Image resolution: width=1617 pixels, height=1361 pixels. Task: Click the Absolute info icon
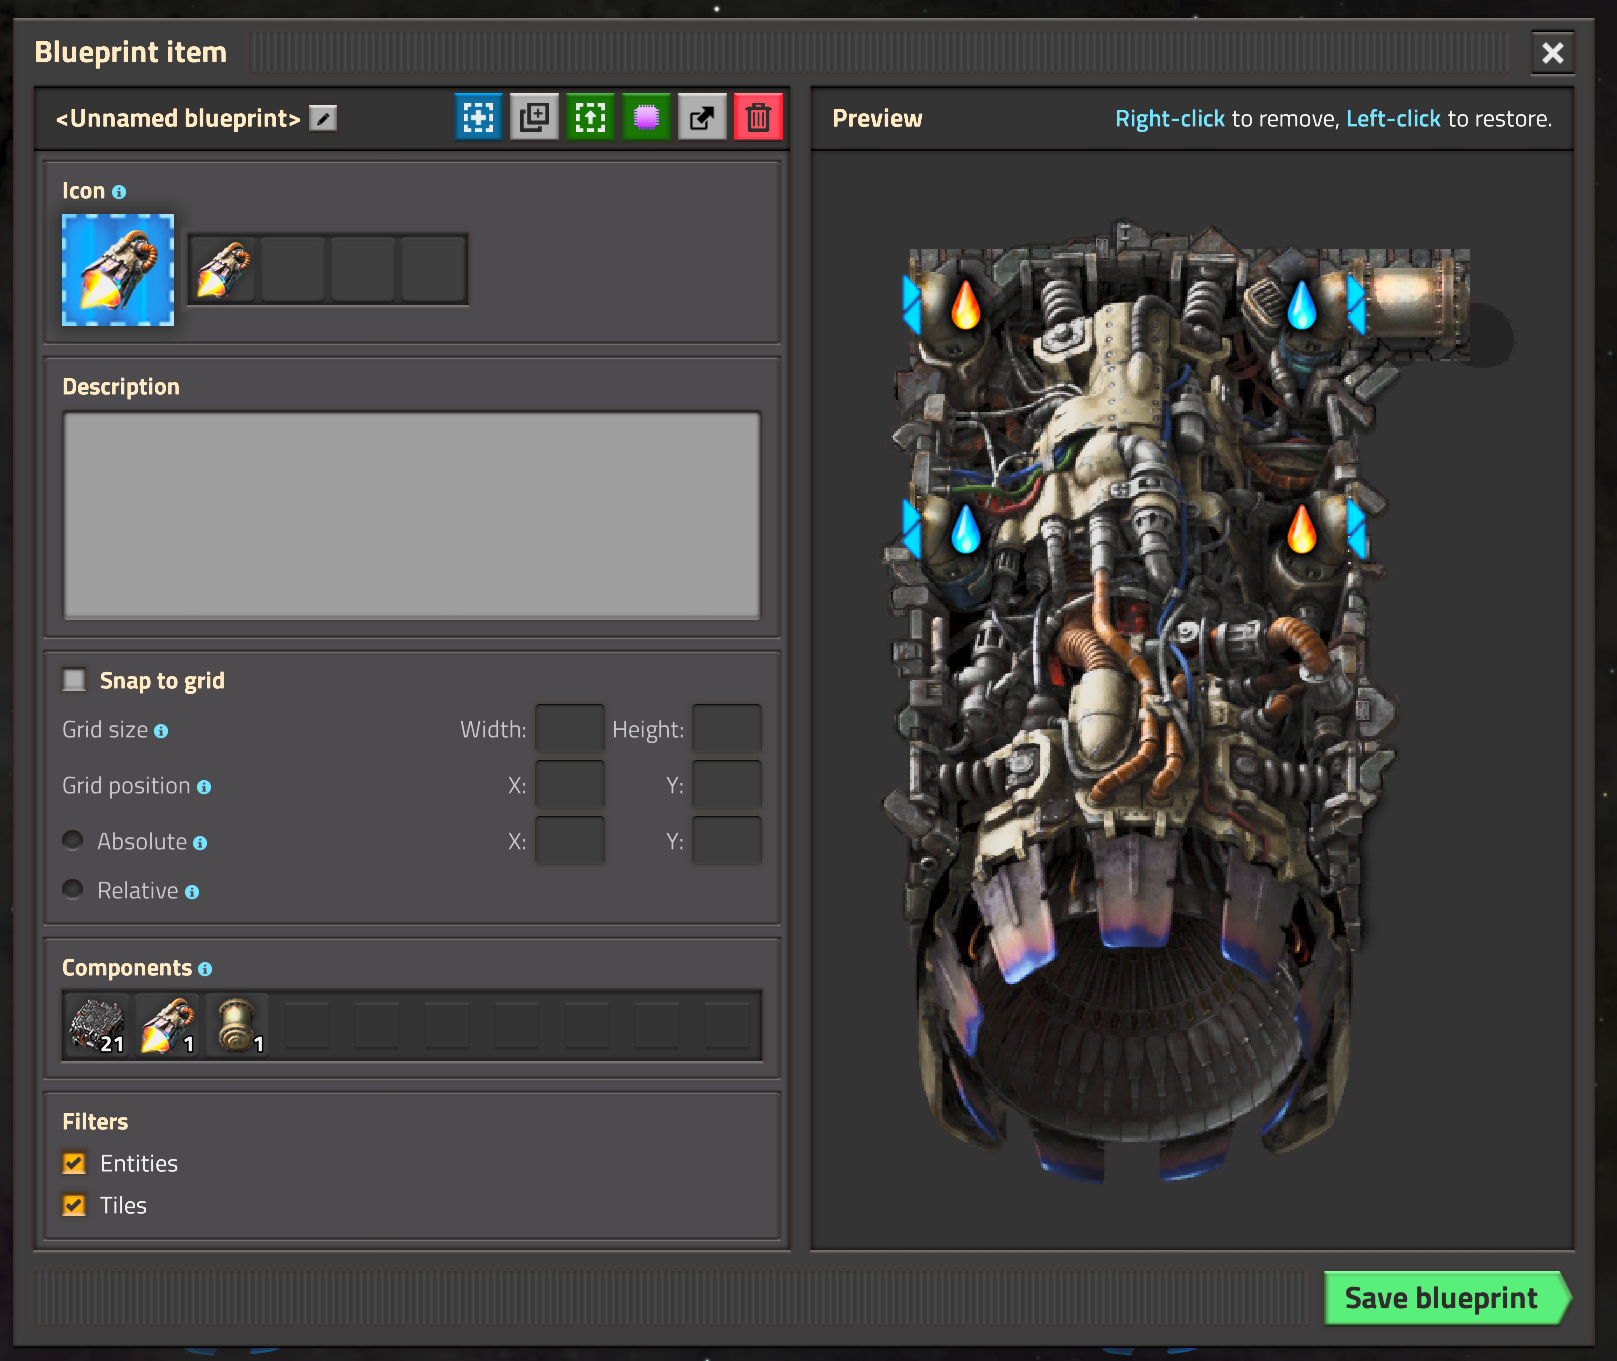pos(200,843)
